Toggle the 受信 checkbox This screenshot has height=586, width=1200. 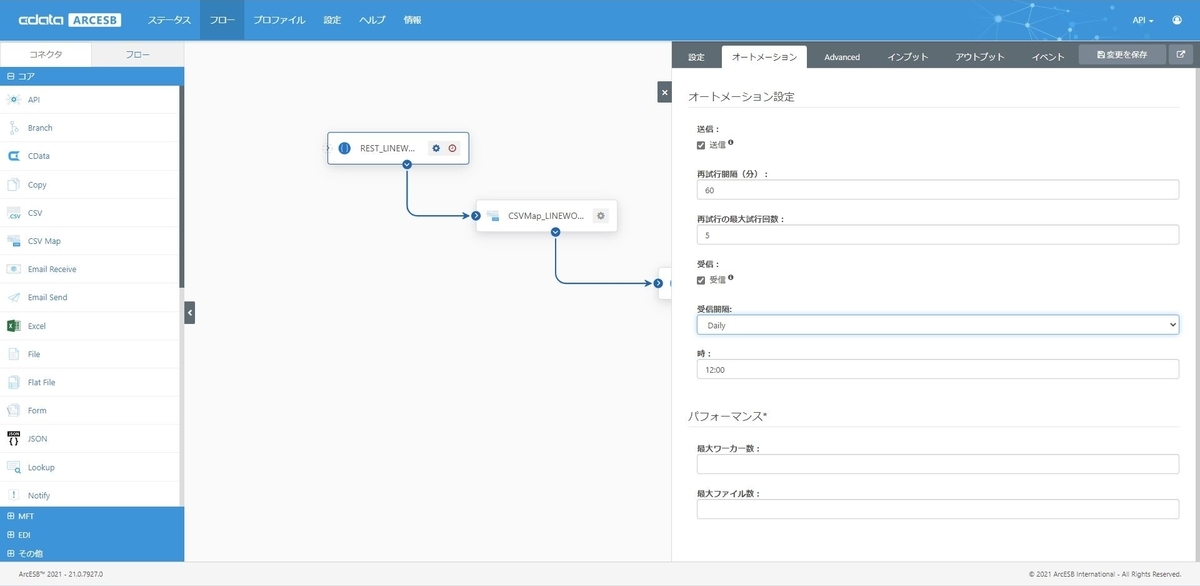(x=701, y=279)
